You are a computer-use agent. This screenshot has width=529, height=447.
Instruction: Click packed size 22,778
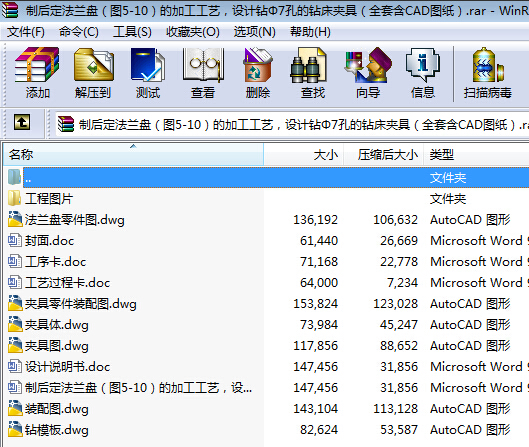[x=399, y=261]
